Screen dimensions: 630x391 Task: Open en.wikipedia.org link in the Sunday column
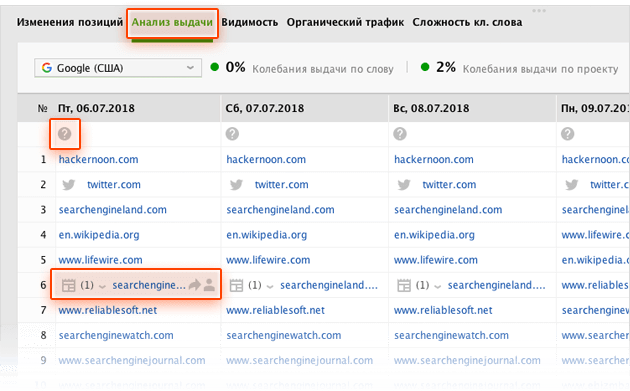[x=434, y=235]
